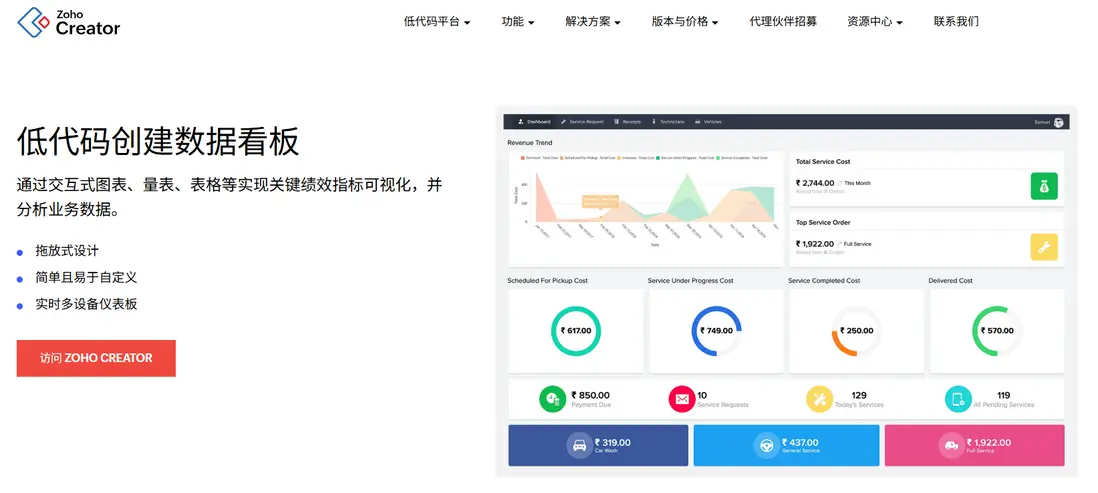Select the Technicians tab
Image resolution: width=1098 pixels, height=493 pixels.
(x=668, y=122)
